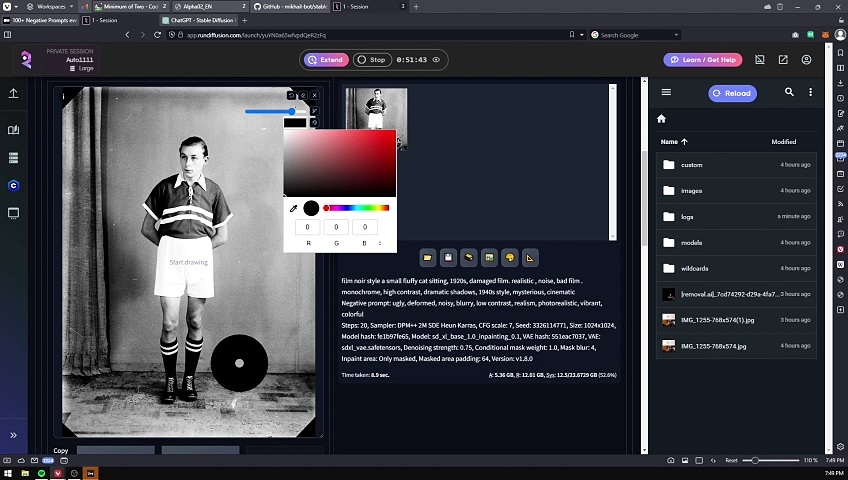Viewport: 848px width, 480px height.
Task: Switch to the ChatGPT - Stable Diffusion tab
Action: pos(198,20)
